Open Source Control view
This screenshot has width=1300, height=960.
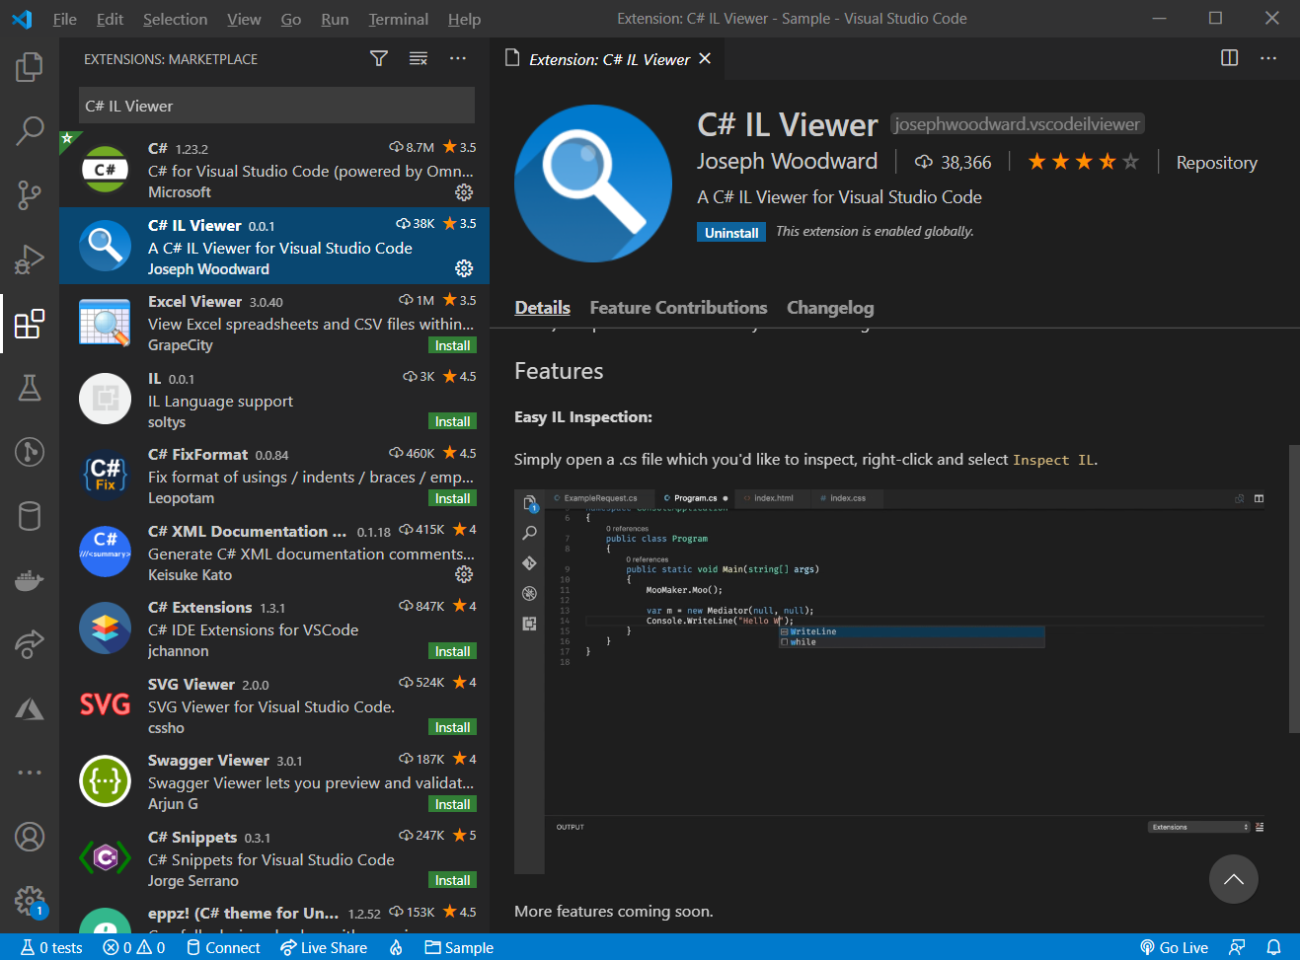coord(29,195)
